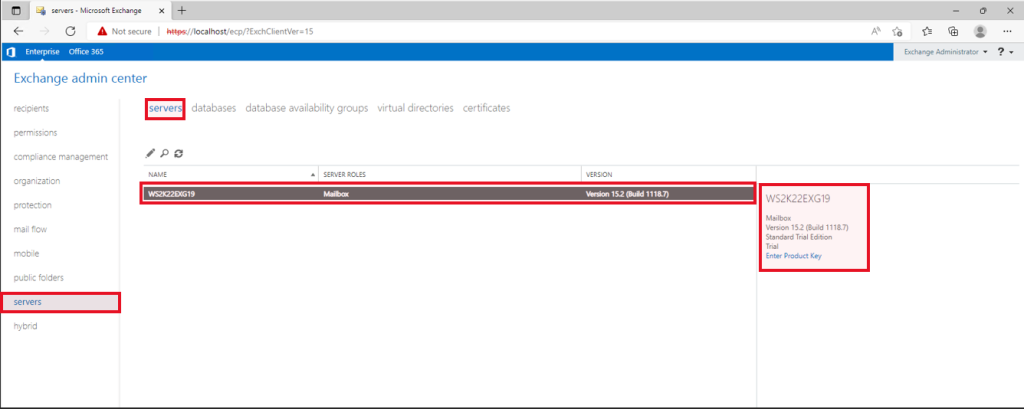
Task: Click the Enter Product Key link
Action: click(793, 256)
